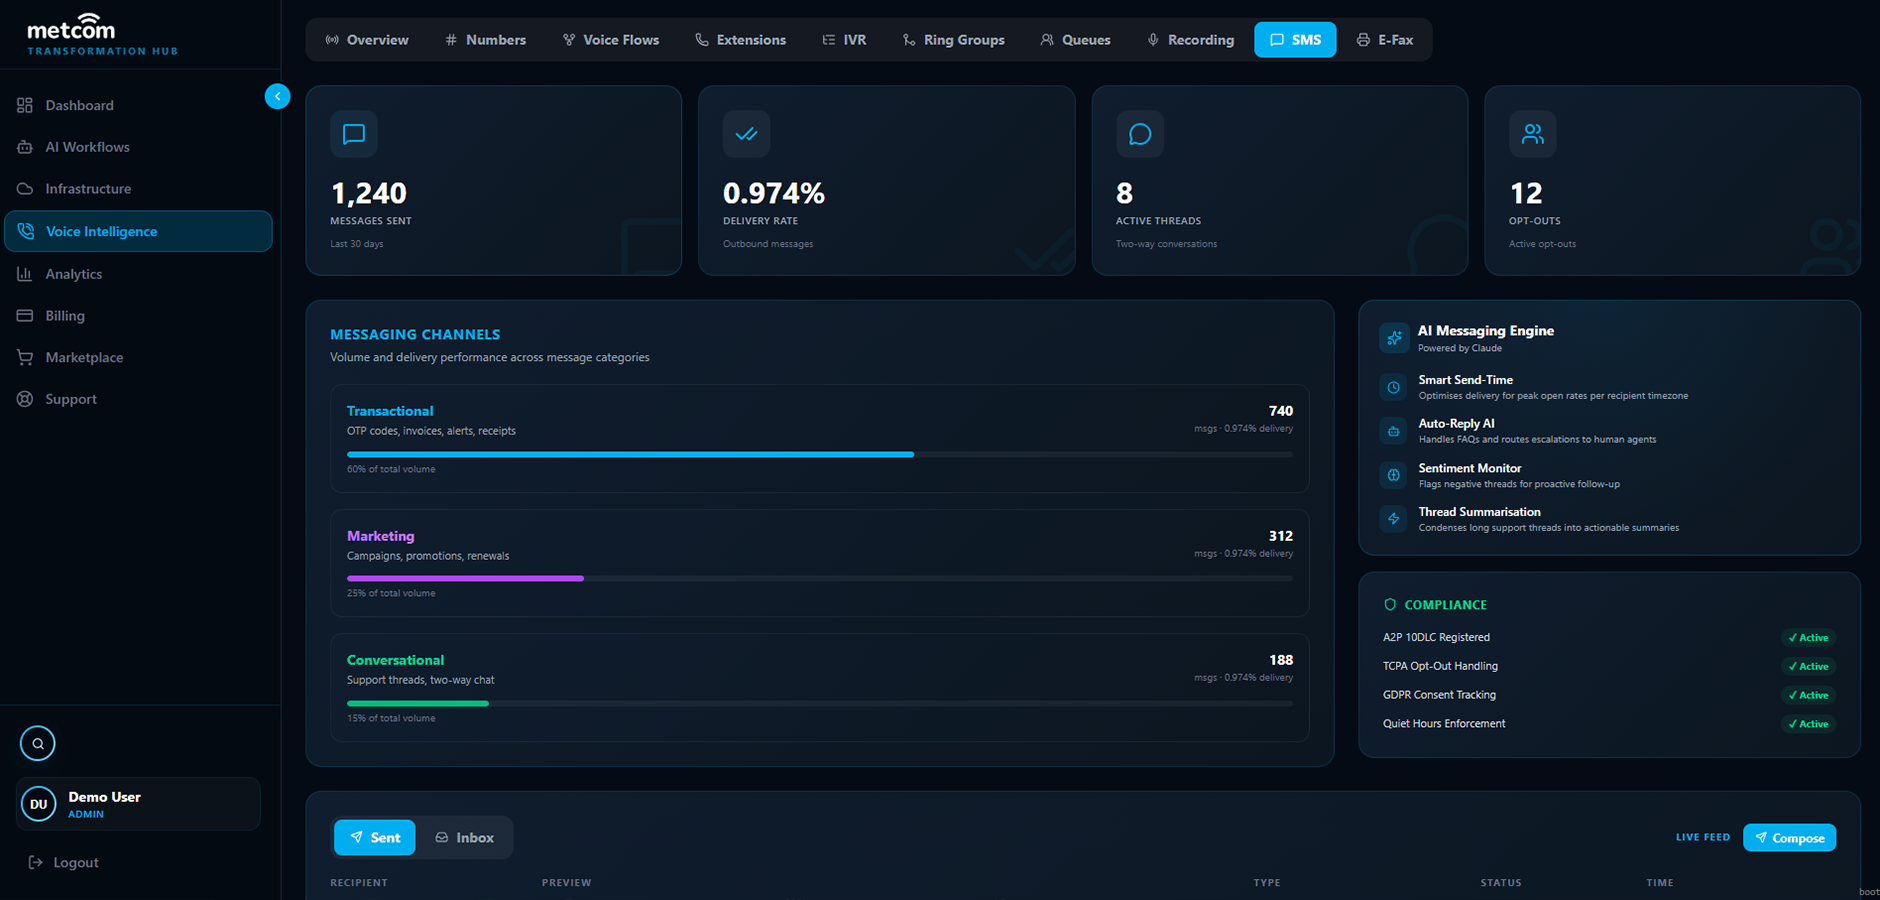This screenshot has width=1880, height=900.
Task: Click the Smart Send-Time clock icon
Action: [x=1394, y=387]
